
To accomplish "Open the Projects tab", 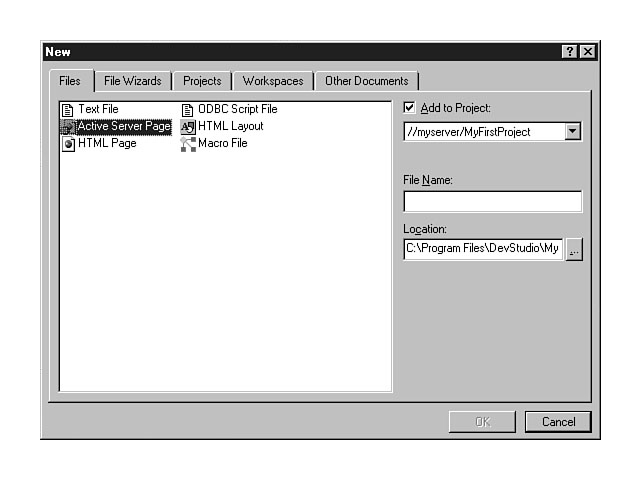I will (x=202, y=81).
